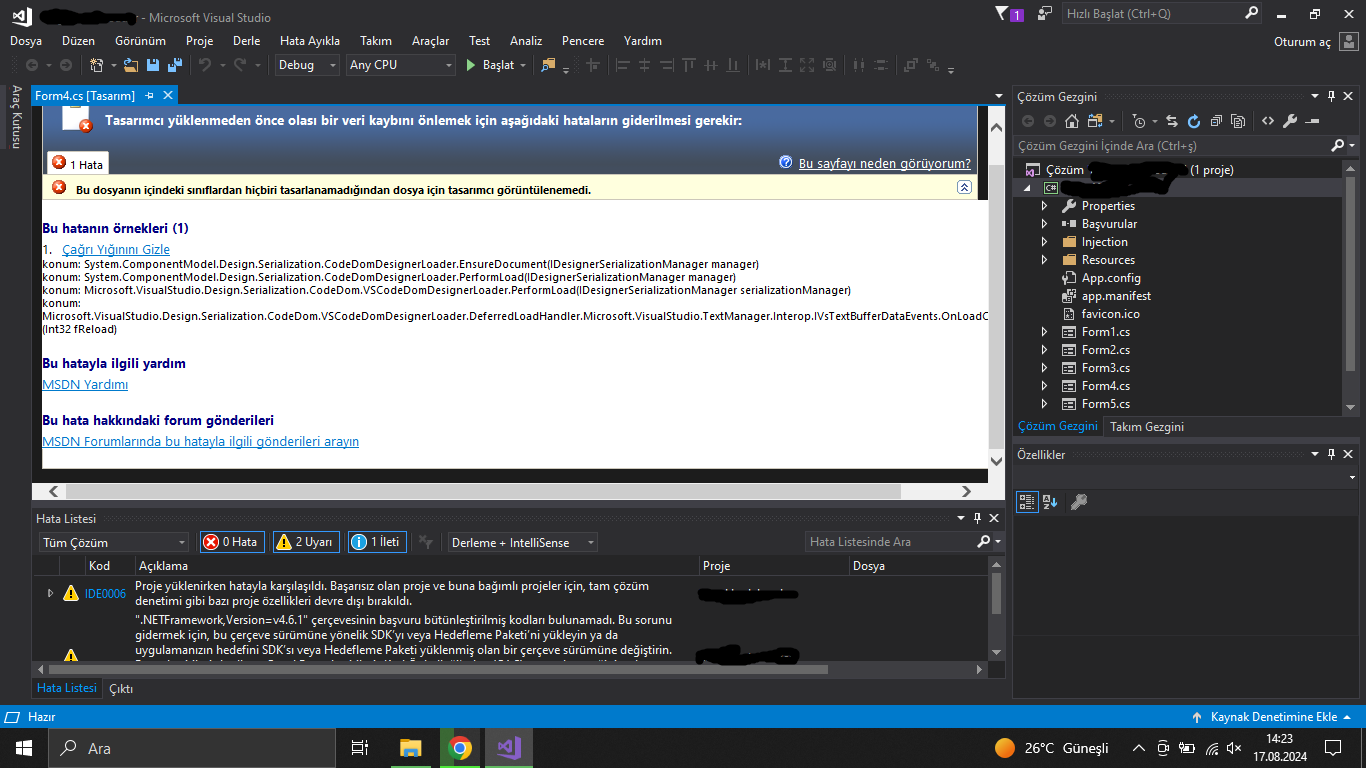Click the Oturum aç sign-in button
Image resolution: width=1366 pixels, height=768 pixels.
coord(1303,42)
